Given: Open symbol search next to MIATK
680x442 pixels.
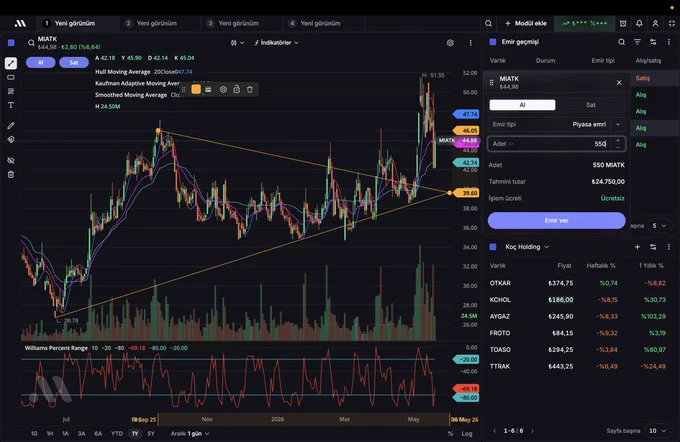Looking at the screenshot, I should coord(31,43).
